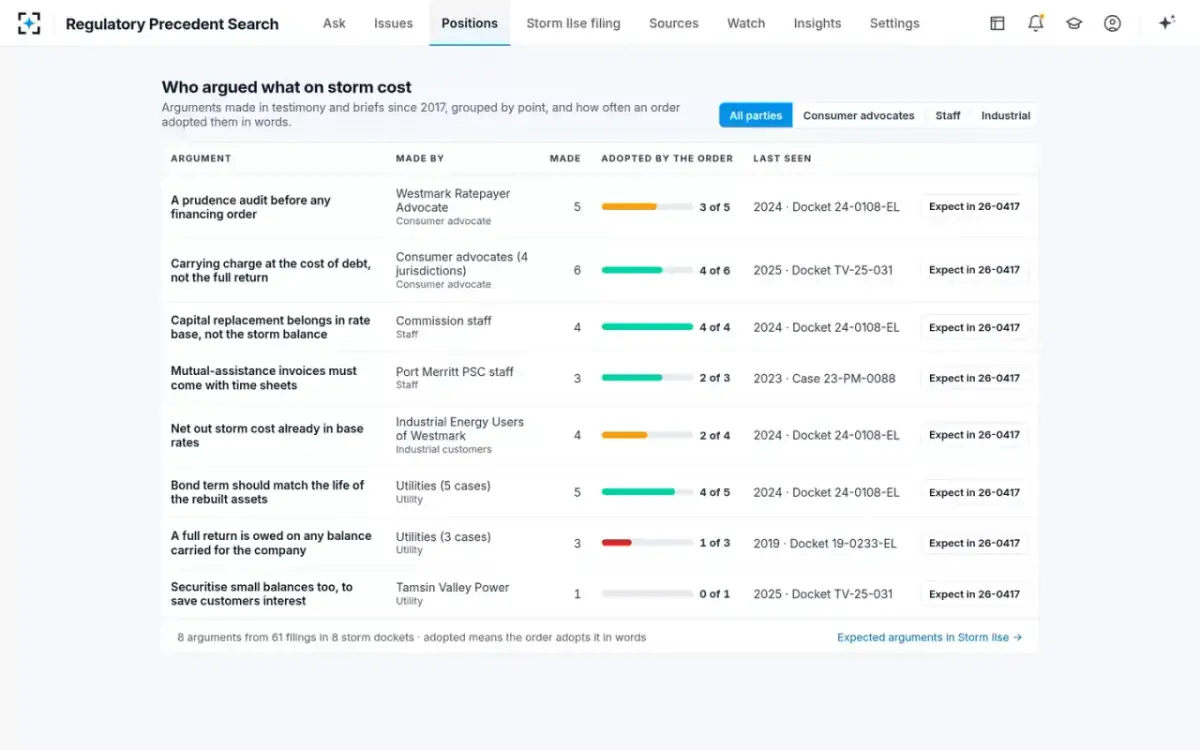Filter by Consumer advocates
Viewport: 1200px width, 750px height.
click(x=859, y=116)
